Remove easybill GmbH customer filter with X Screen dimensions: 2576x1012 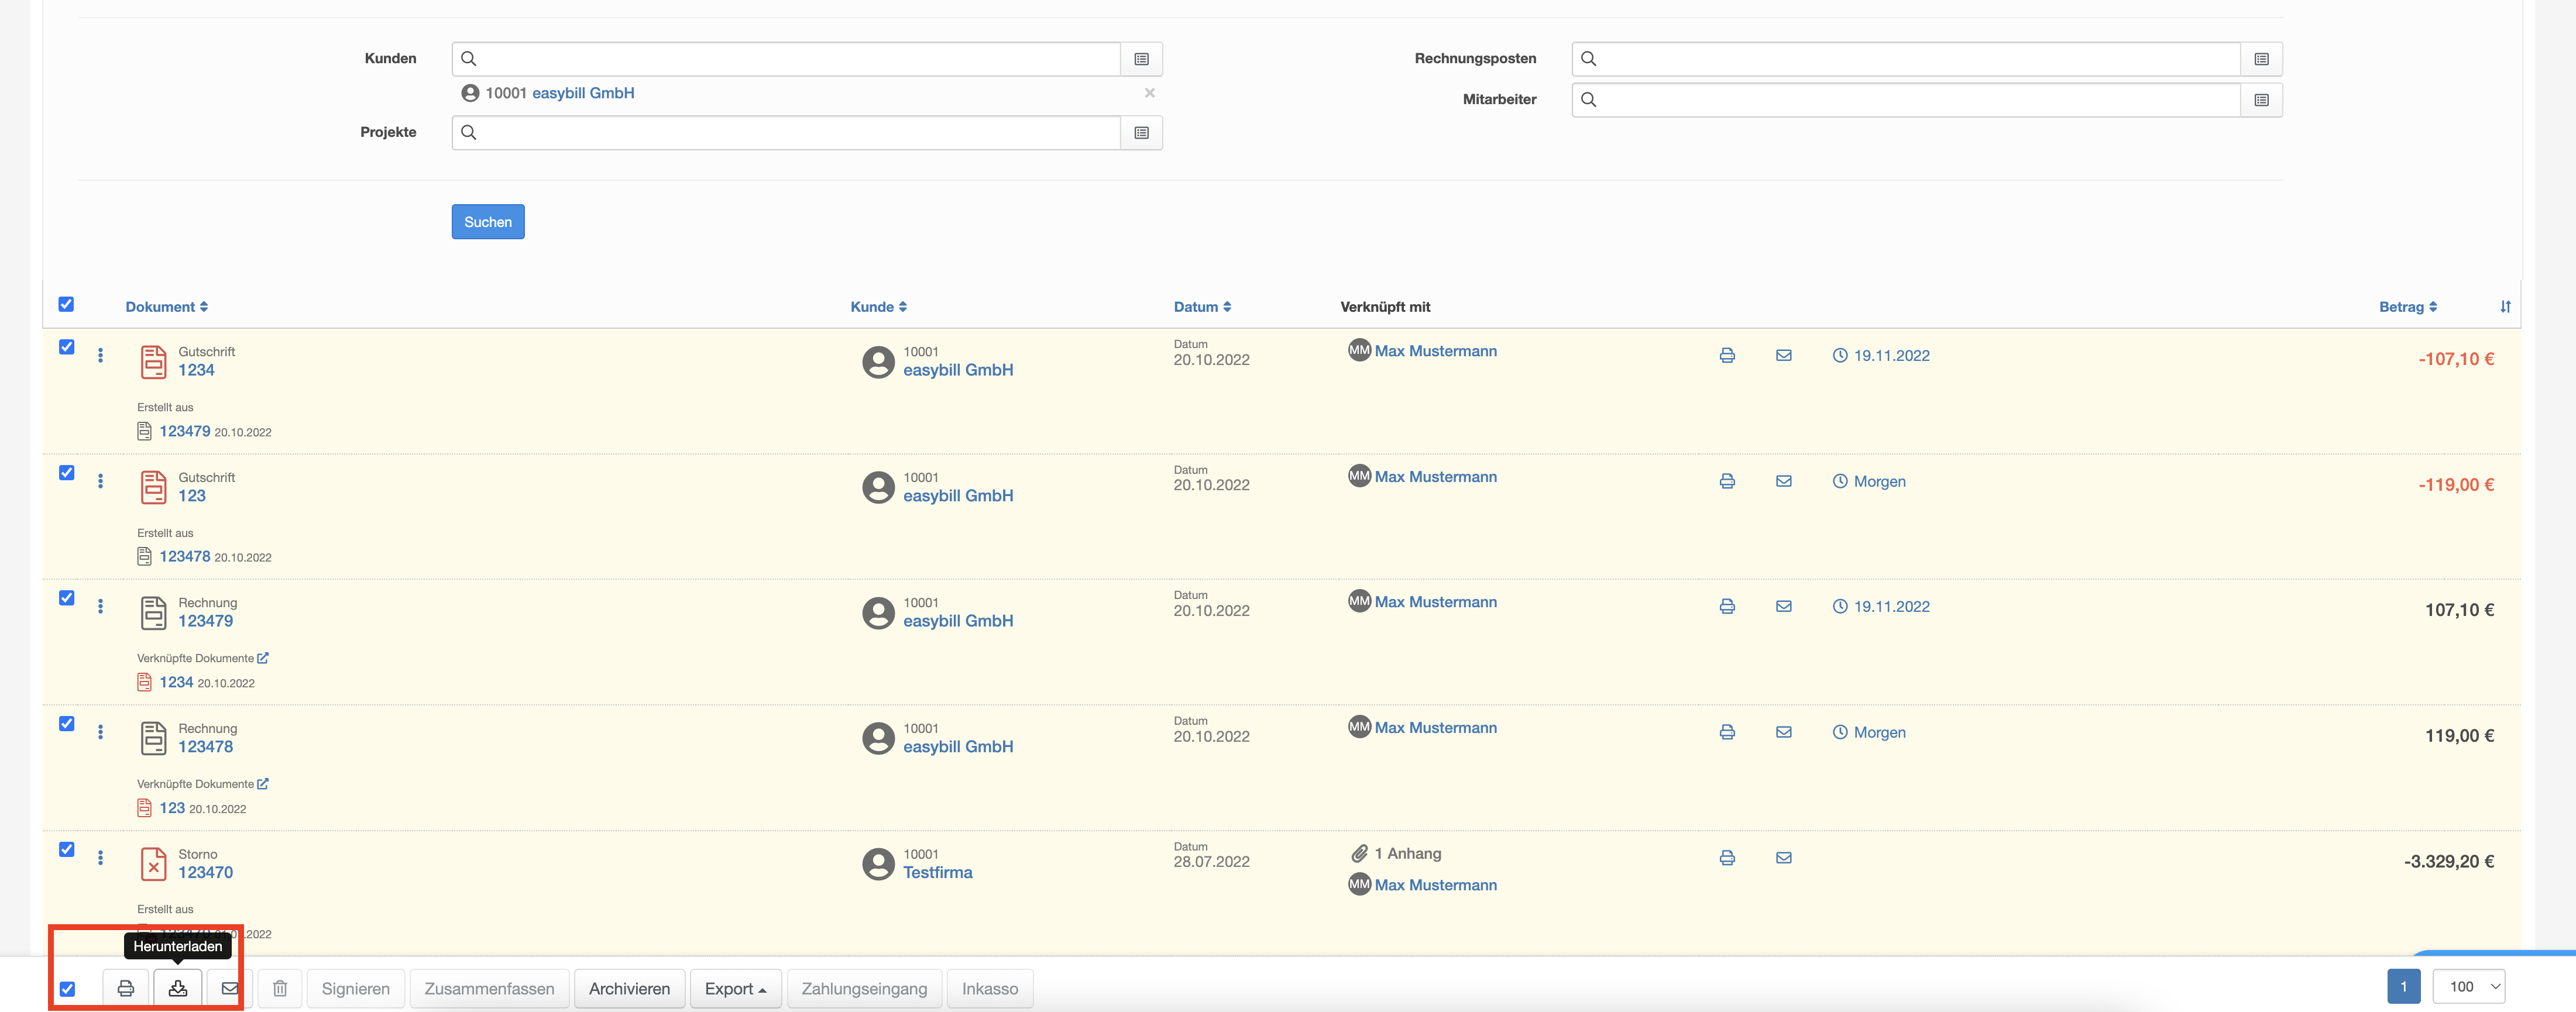click(x=1149, y=93)
